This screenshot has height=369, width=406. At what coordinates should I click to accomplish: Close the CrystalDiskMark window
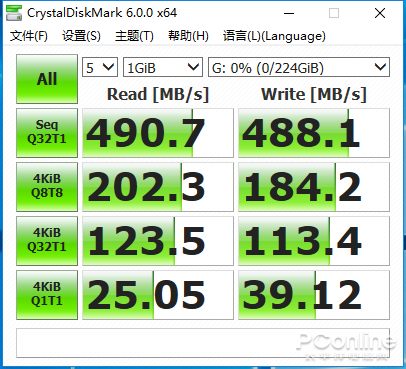(380, 13)
